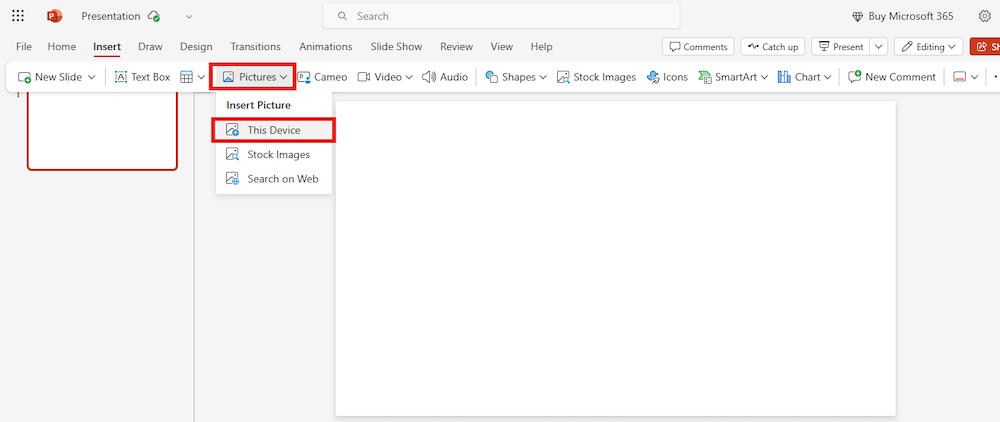Screen dimensions: 1000x422
Task: Click the Audio speaker button
Action: pyautogui.click(x=445, y=77)
